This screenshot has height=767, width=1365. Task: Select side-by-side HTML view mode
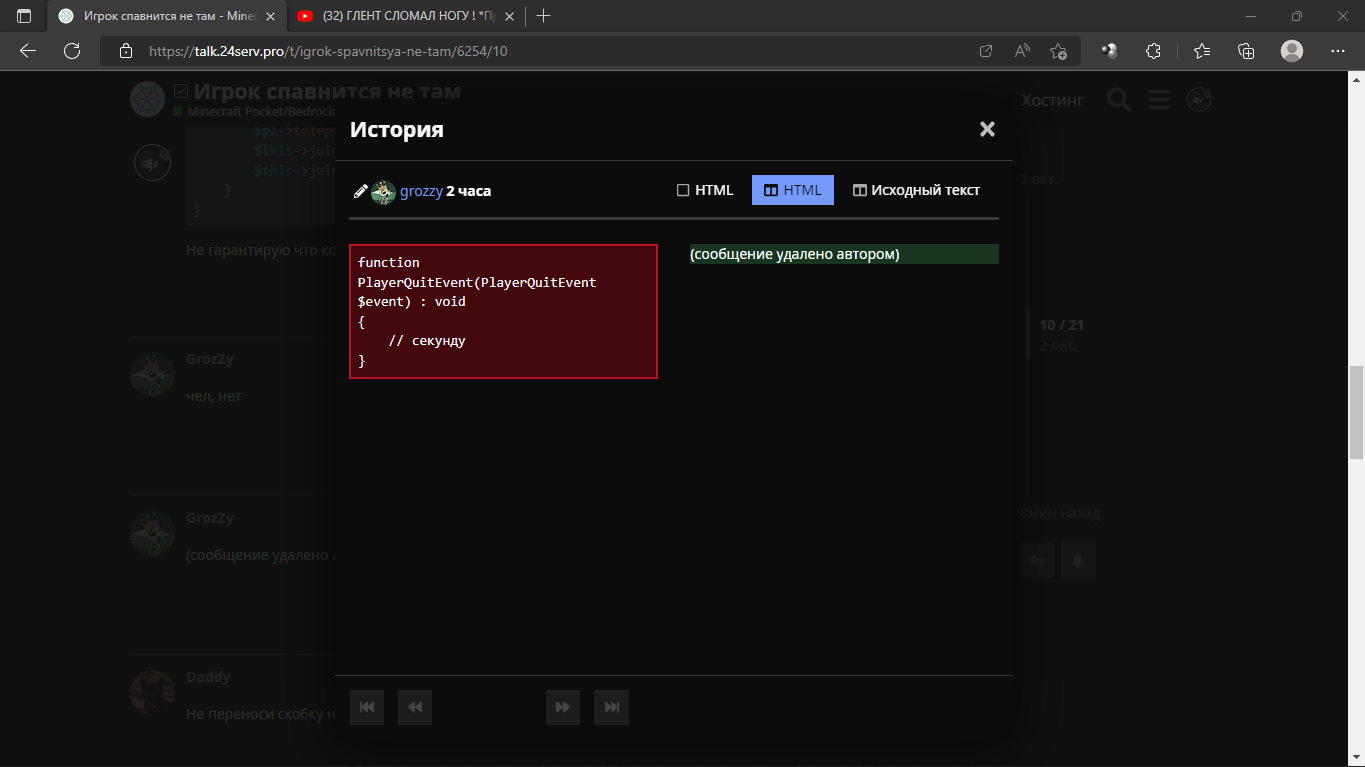point(792,190)
